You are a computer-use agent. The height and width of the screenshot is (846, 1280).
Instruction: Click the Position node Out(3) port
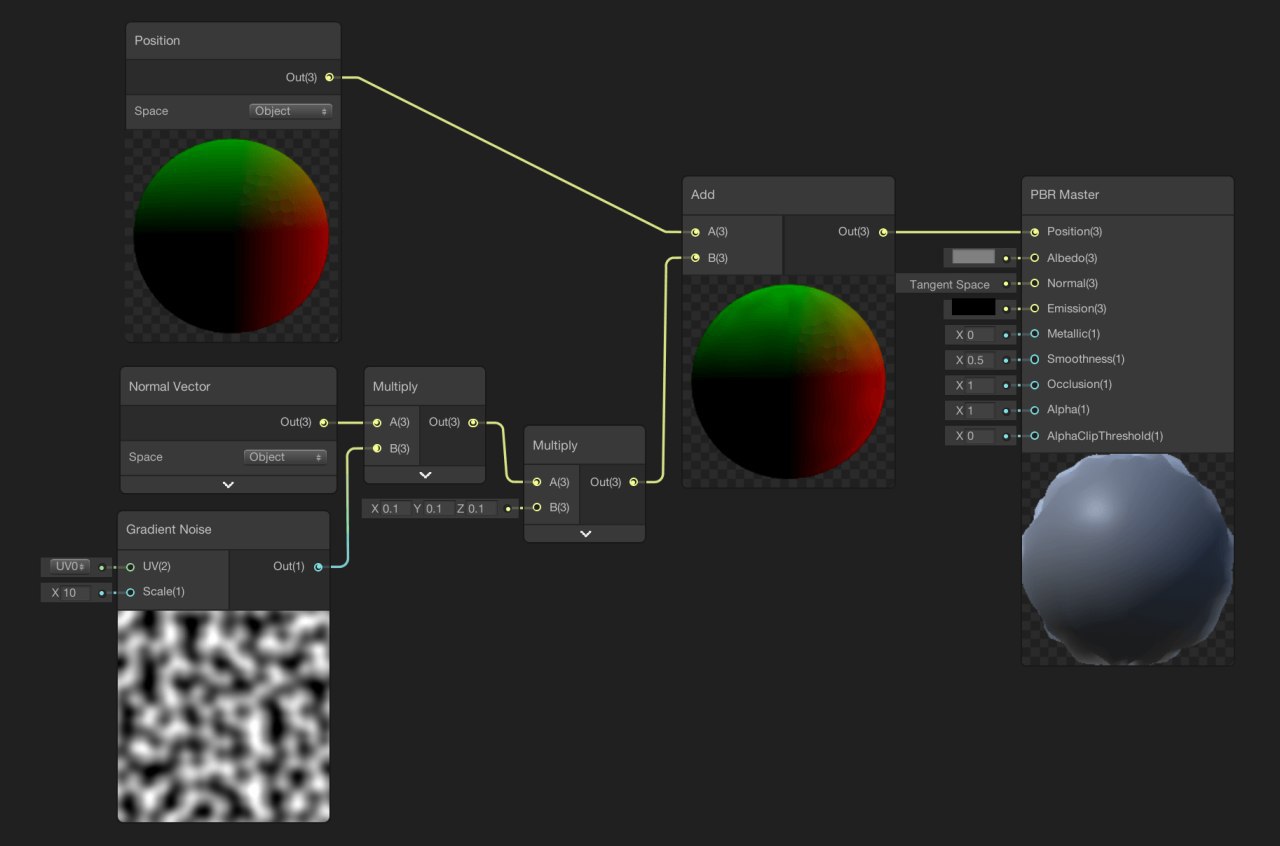(x=329, y=77)
